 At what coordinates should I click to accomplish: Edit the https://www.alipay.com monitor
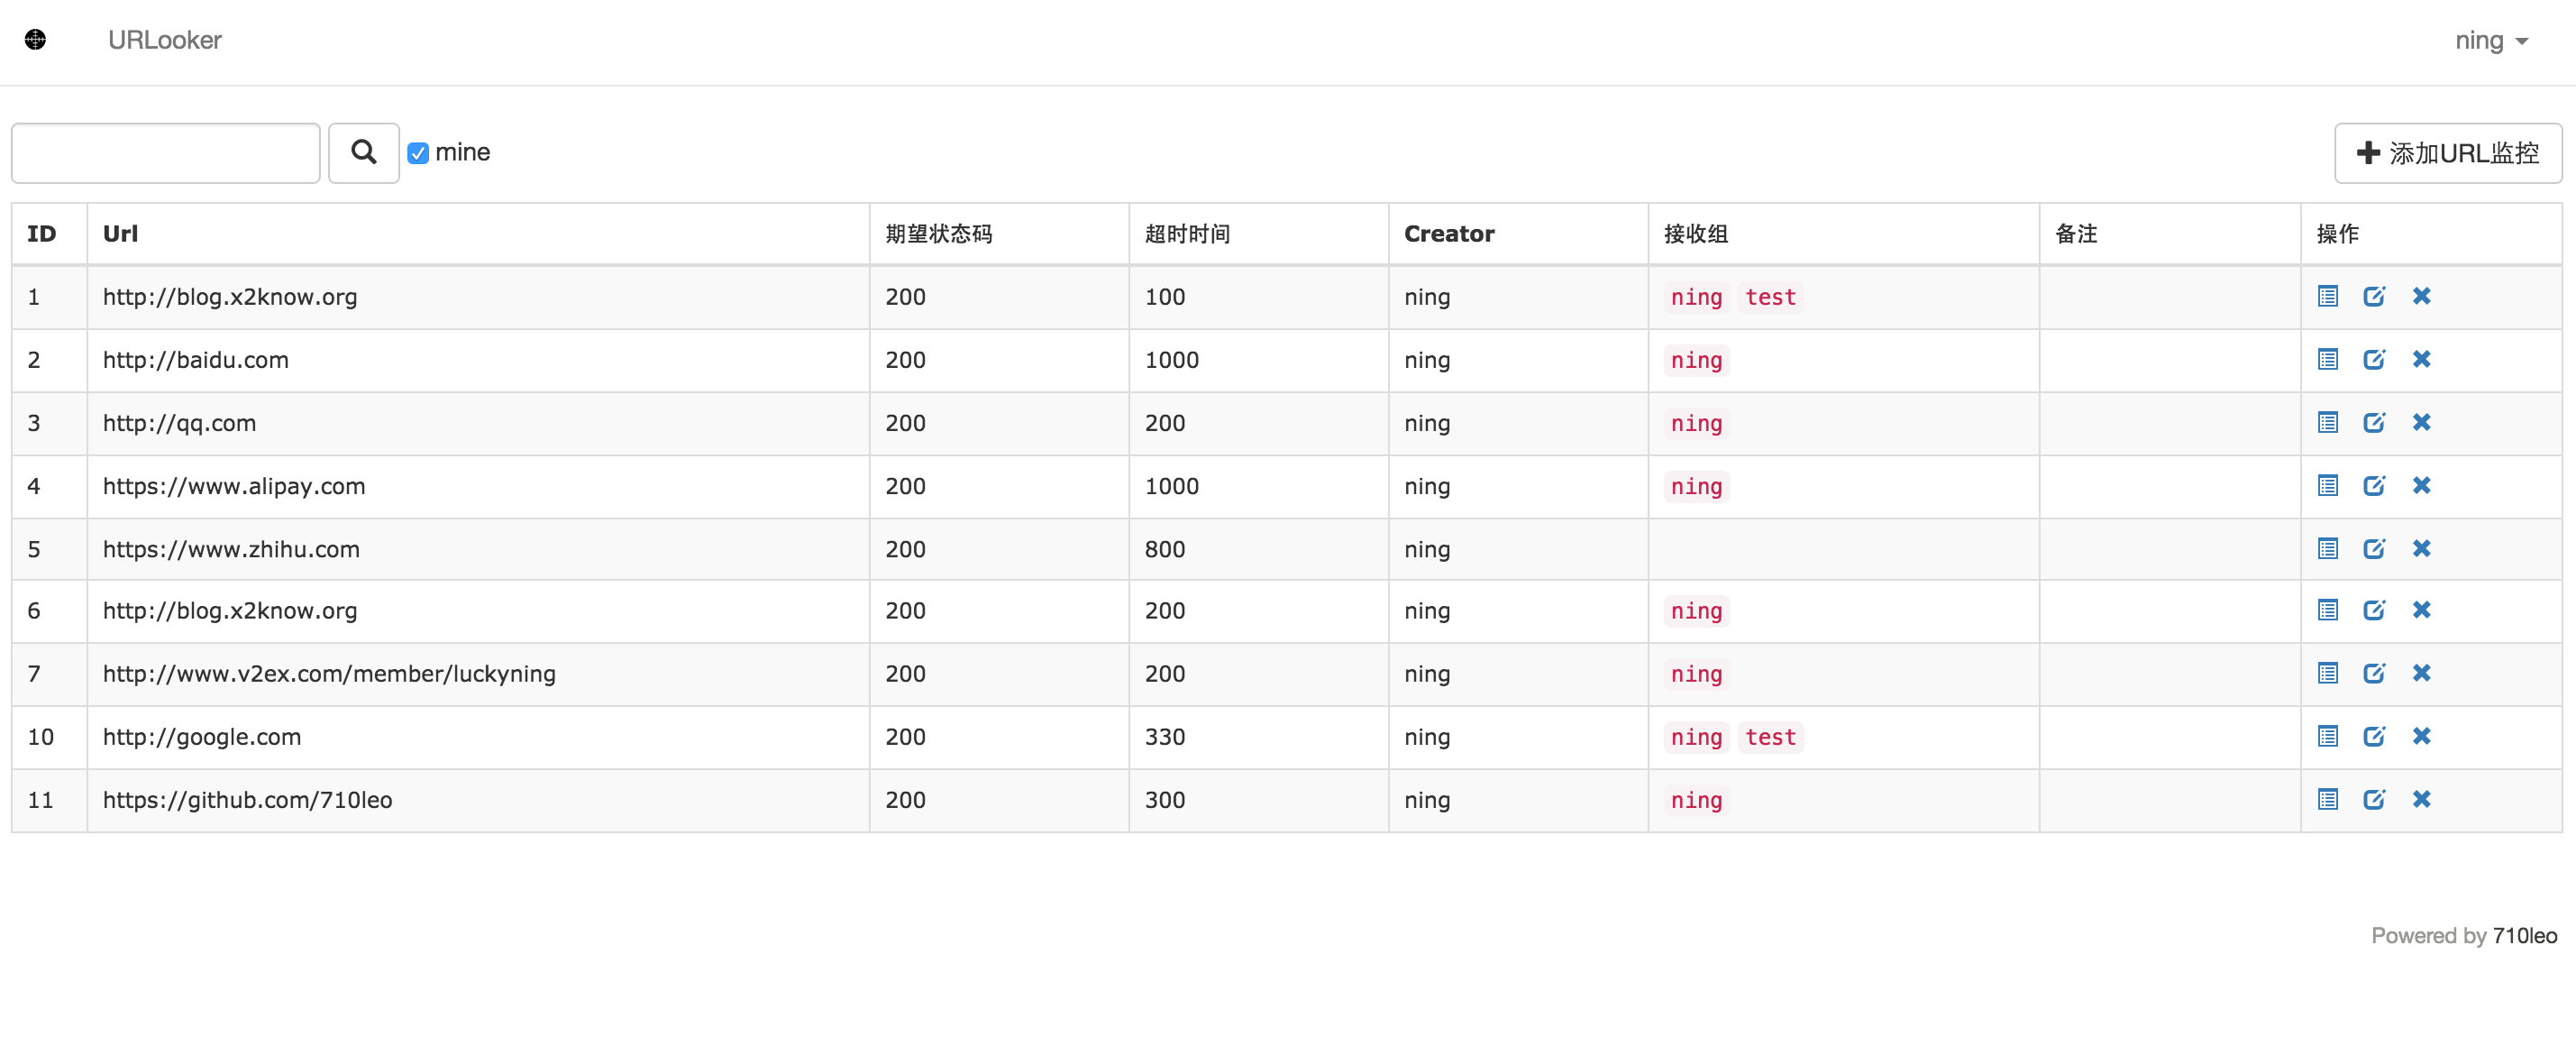pos(2375,485)
